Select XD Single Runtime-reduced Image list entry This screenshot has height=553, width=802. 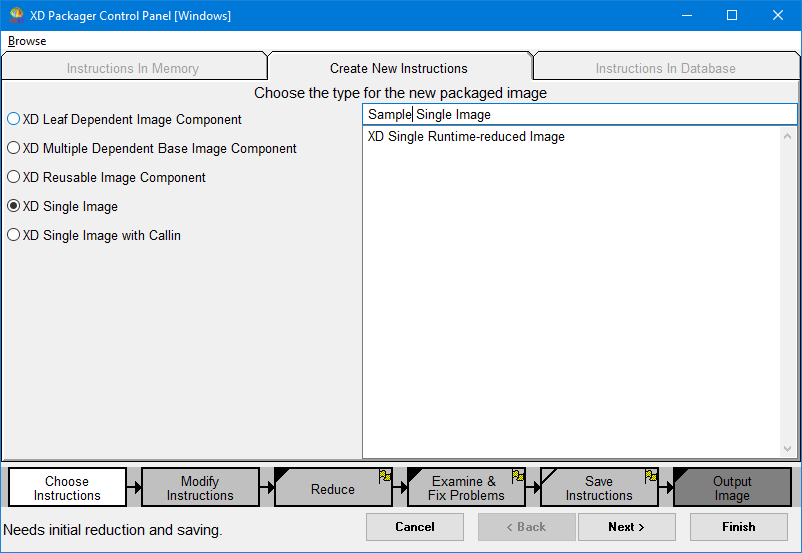[466, 137]
